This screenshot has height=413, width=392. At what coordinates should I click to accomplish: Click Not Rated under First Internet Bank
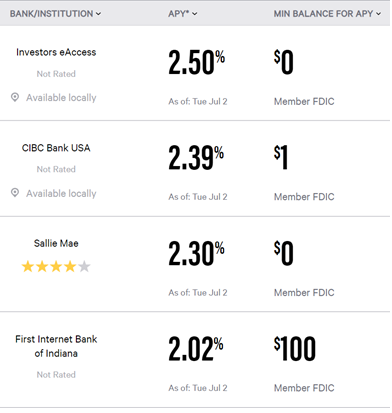56,375
